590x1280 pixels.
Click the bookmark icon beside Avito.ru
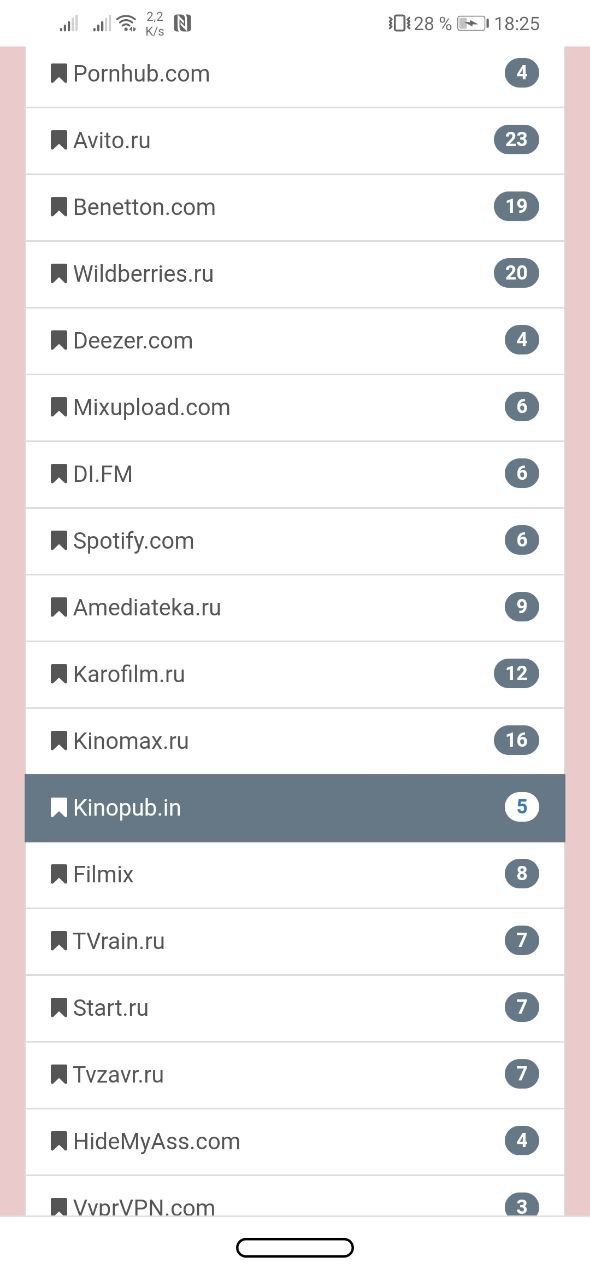(59, 140)
